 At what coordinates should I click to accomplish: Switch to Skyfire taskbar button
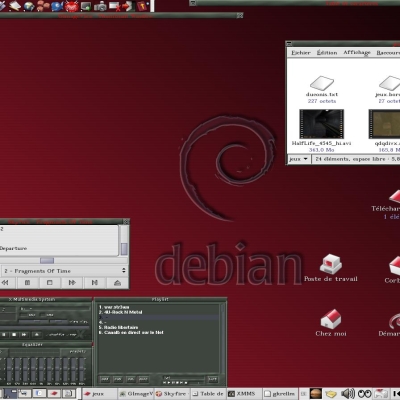[172, 394]
